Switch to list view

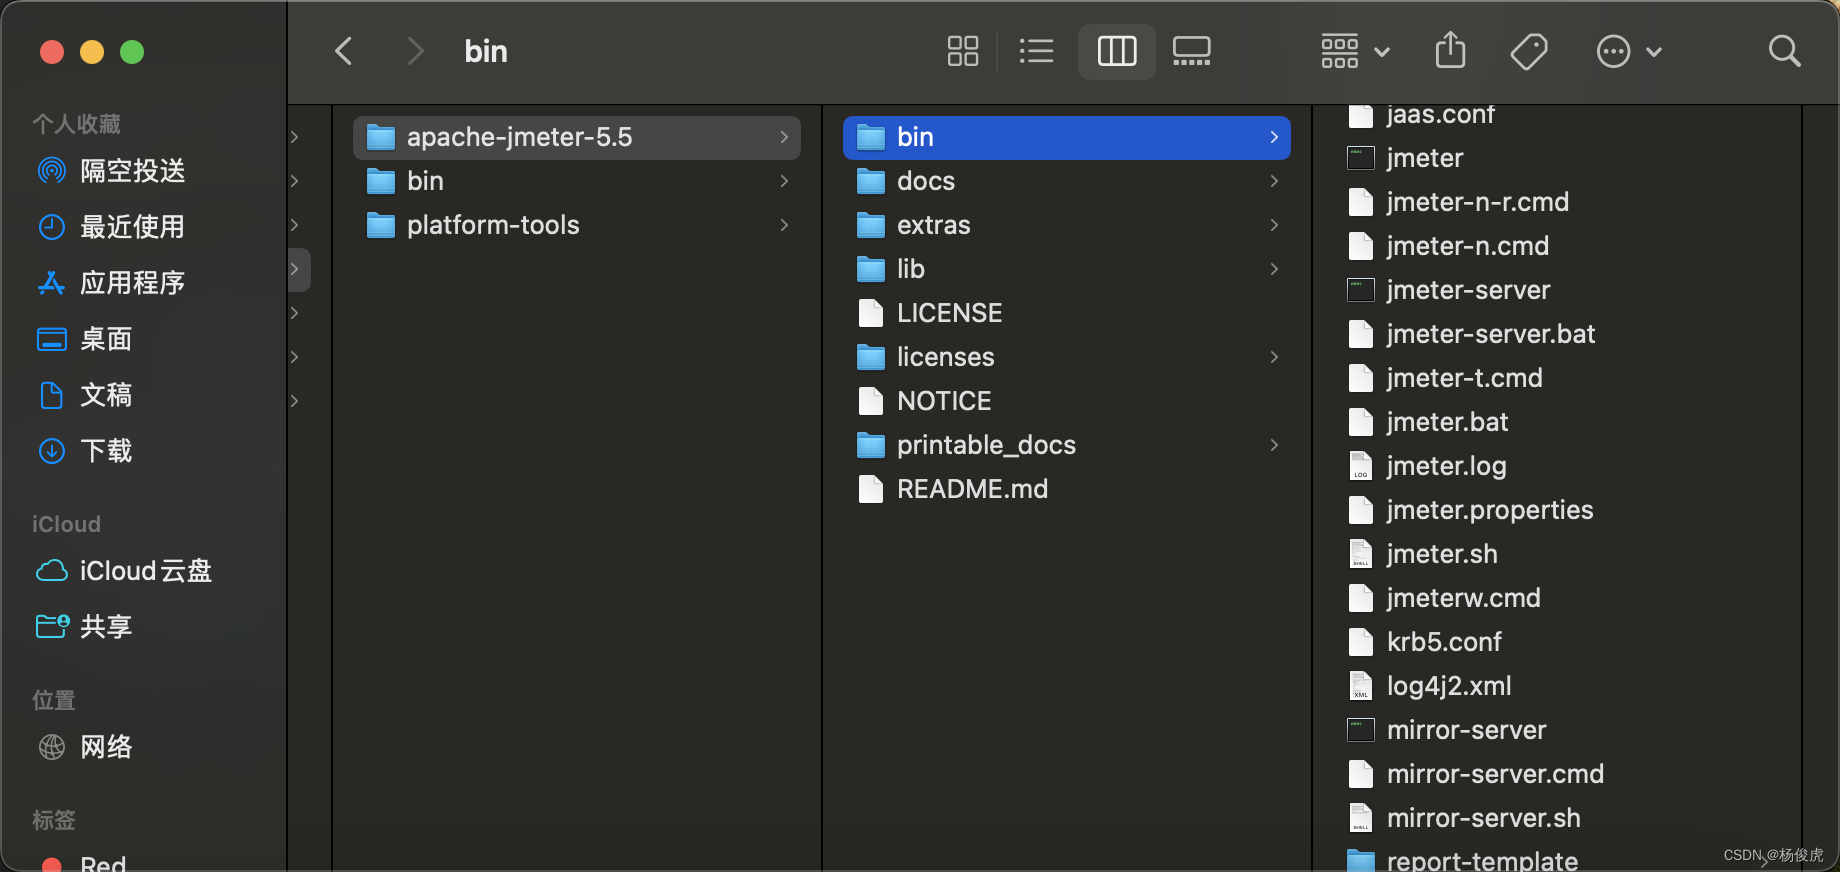[1036, 51]
